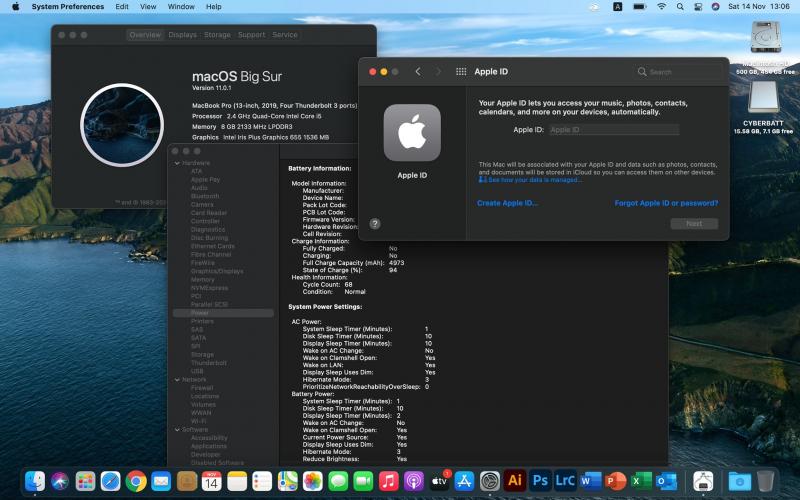Click Wi-Fi icon in menu bar

(x=661, y=7)
